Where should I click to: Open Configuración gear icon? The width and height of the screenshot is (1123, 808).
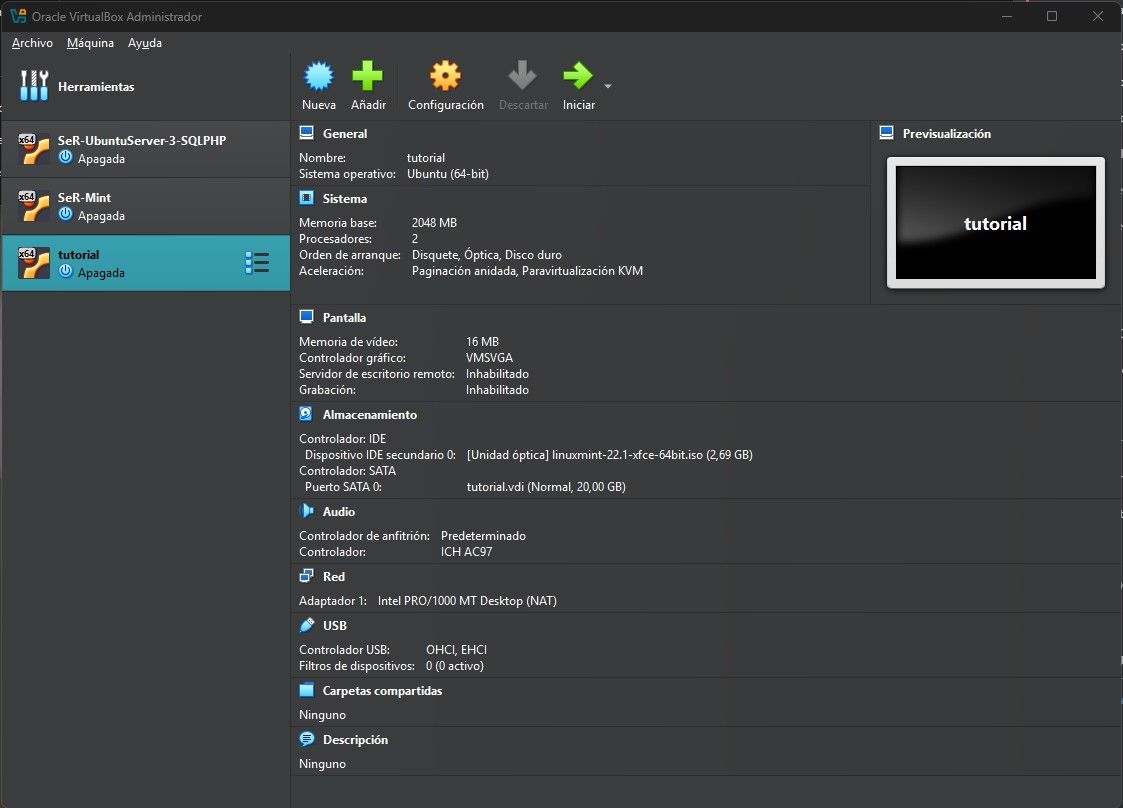(x=445, y=76)
